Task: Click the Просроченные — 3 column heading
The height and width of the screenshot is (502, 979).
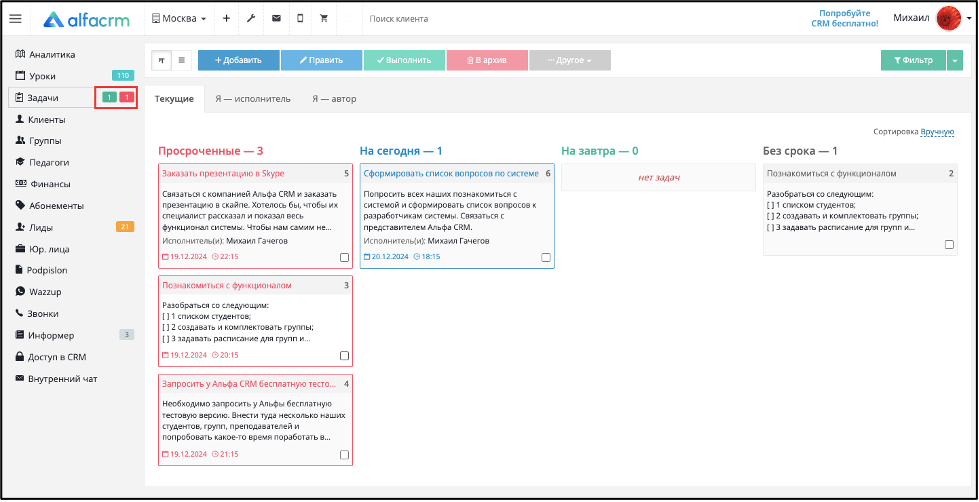Action: pyautogui.click(x=211, y=151)
